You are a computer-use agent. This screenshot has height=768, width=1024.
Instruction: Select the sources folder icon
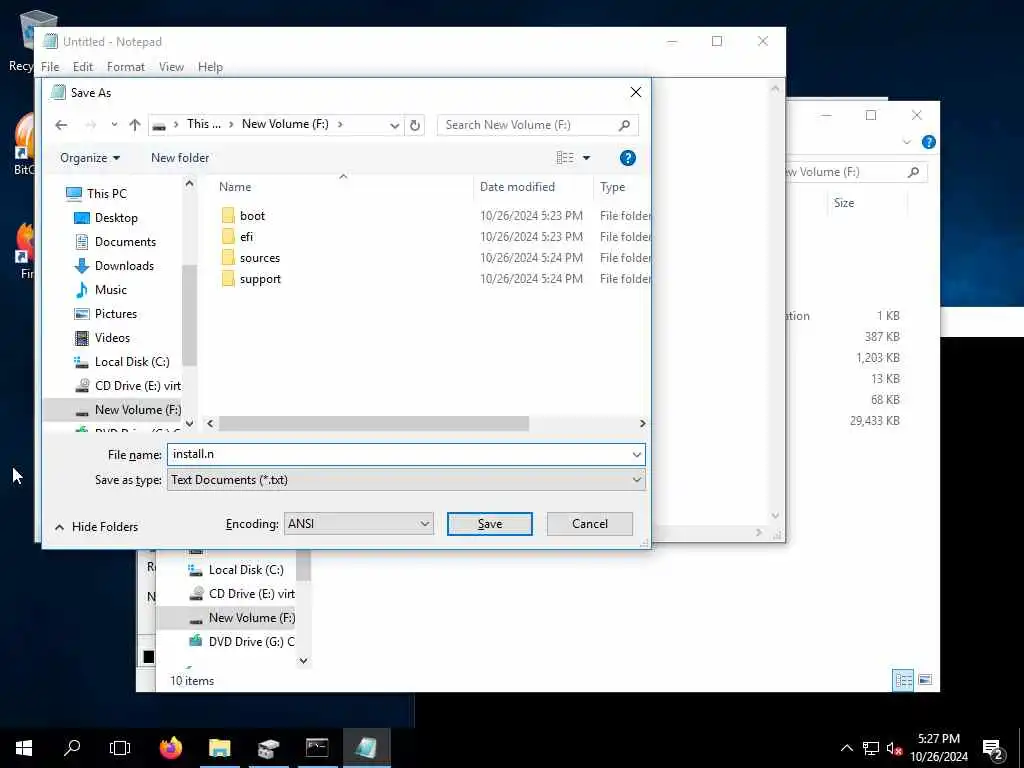228,257
